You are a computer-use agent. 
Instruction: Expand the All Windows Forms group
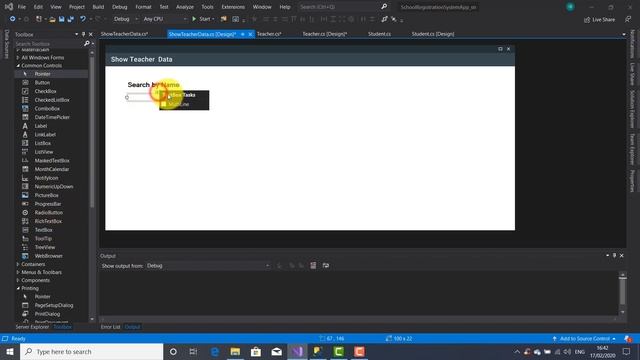[18, 58]
